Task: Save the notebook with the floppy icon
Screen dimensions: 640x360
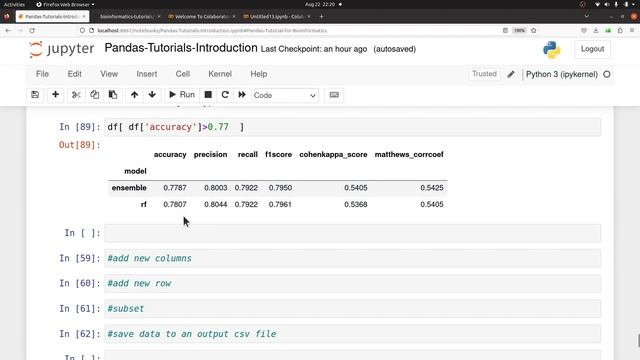Action: click(x=35, y=95)
